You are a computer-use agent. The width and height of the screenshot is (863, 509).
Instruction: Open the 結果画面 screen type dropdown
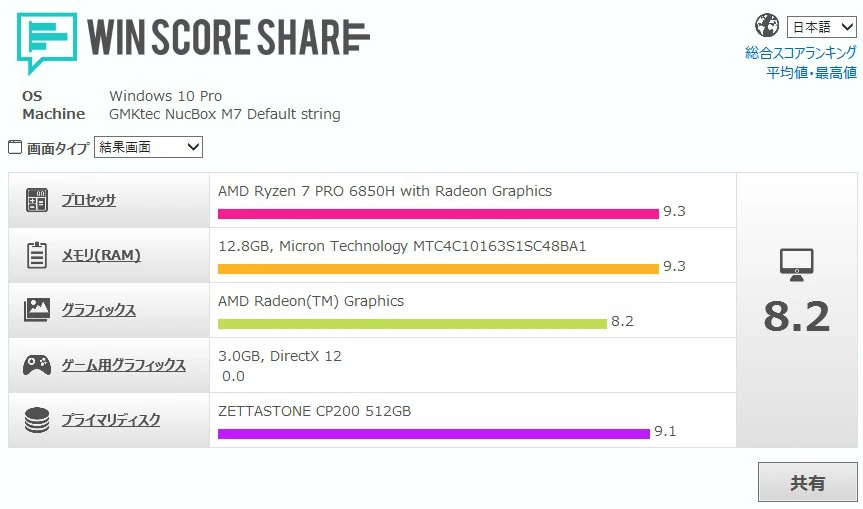tap(148, 148)
